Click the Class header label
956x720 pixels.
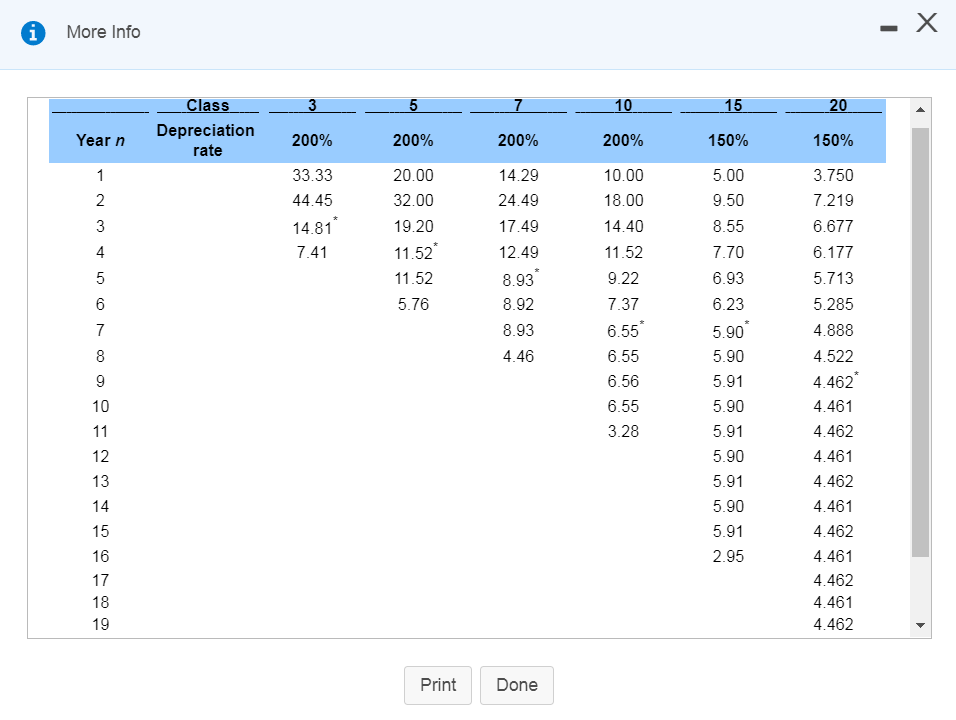coord(208,105)
